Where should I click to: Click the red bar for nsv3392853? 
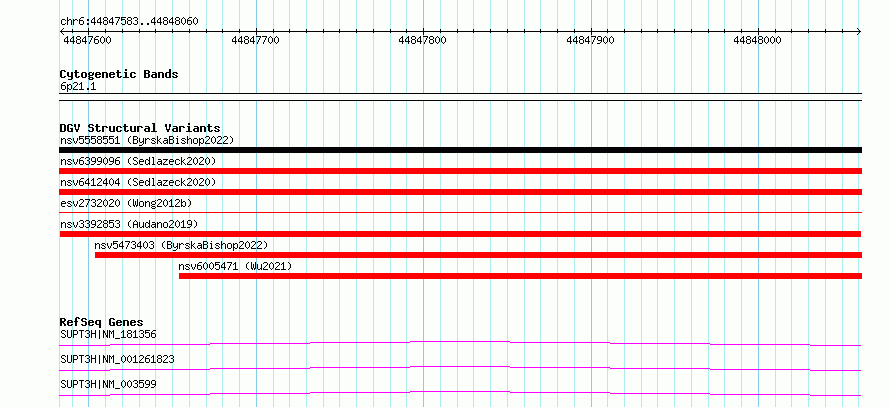pyautogui.click(x=460, y=234)
